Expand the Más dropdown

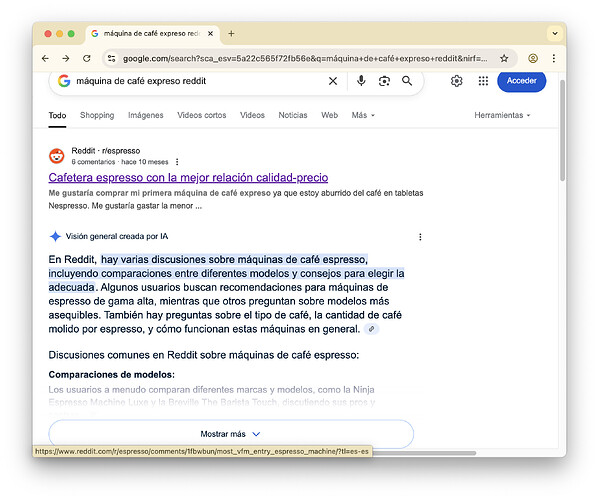click(363, 115)
